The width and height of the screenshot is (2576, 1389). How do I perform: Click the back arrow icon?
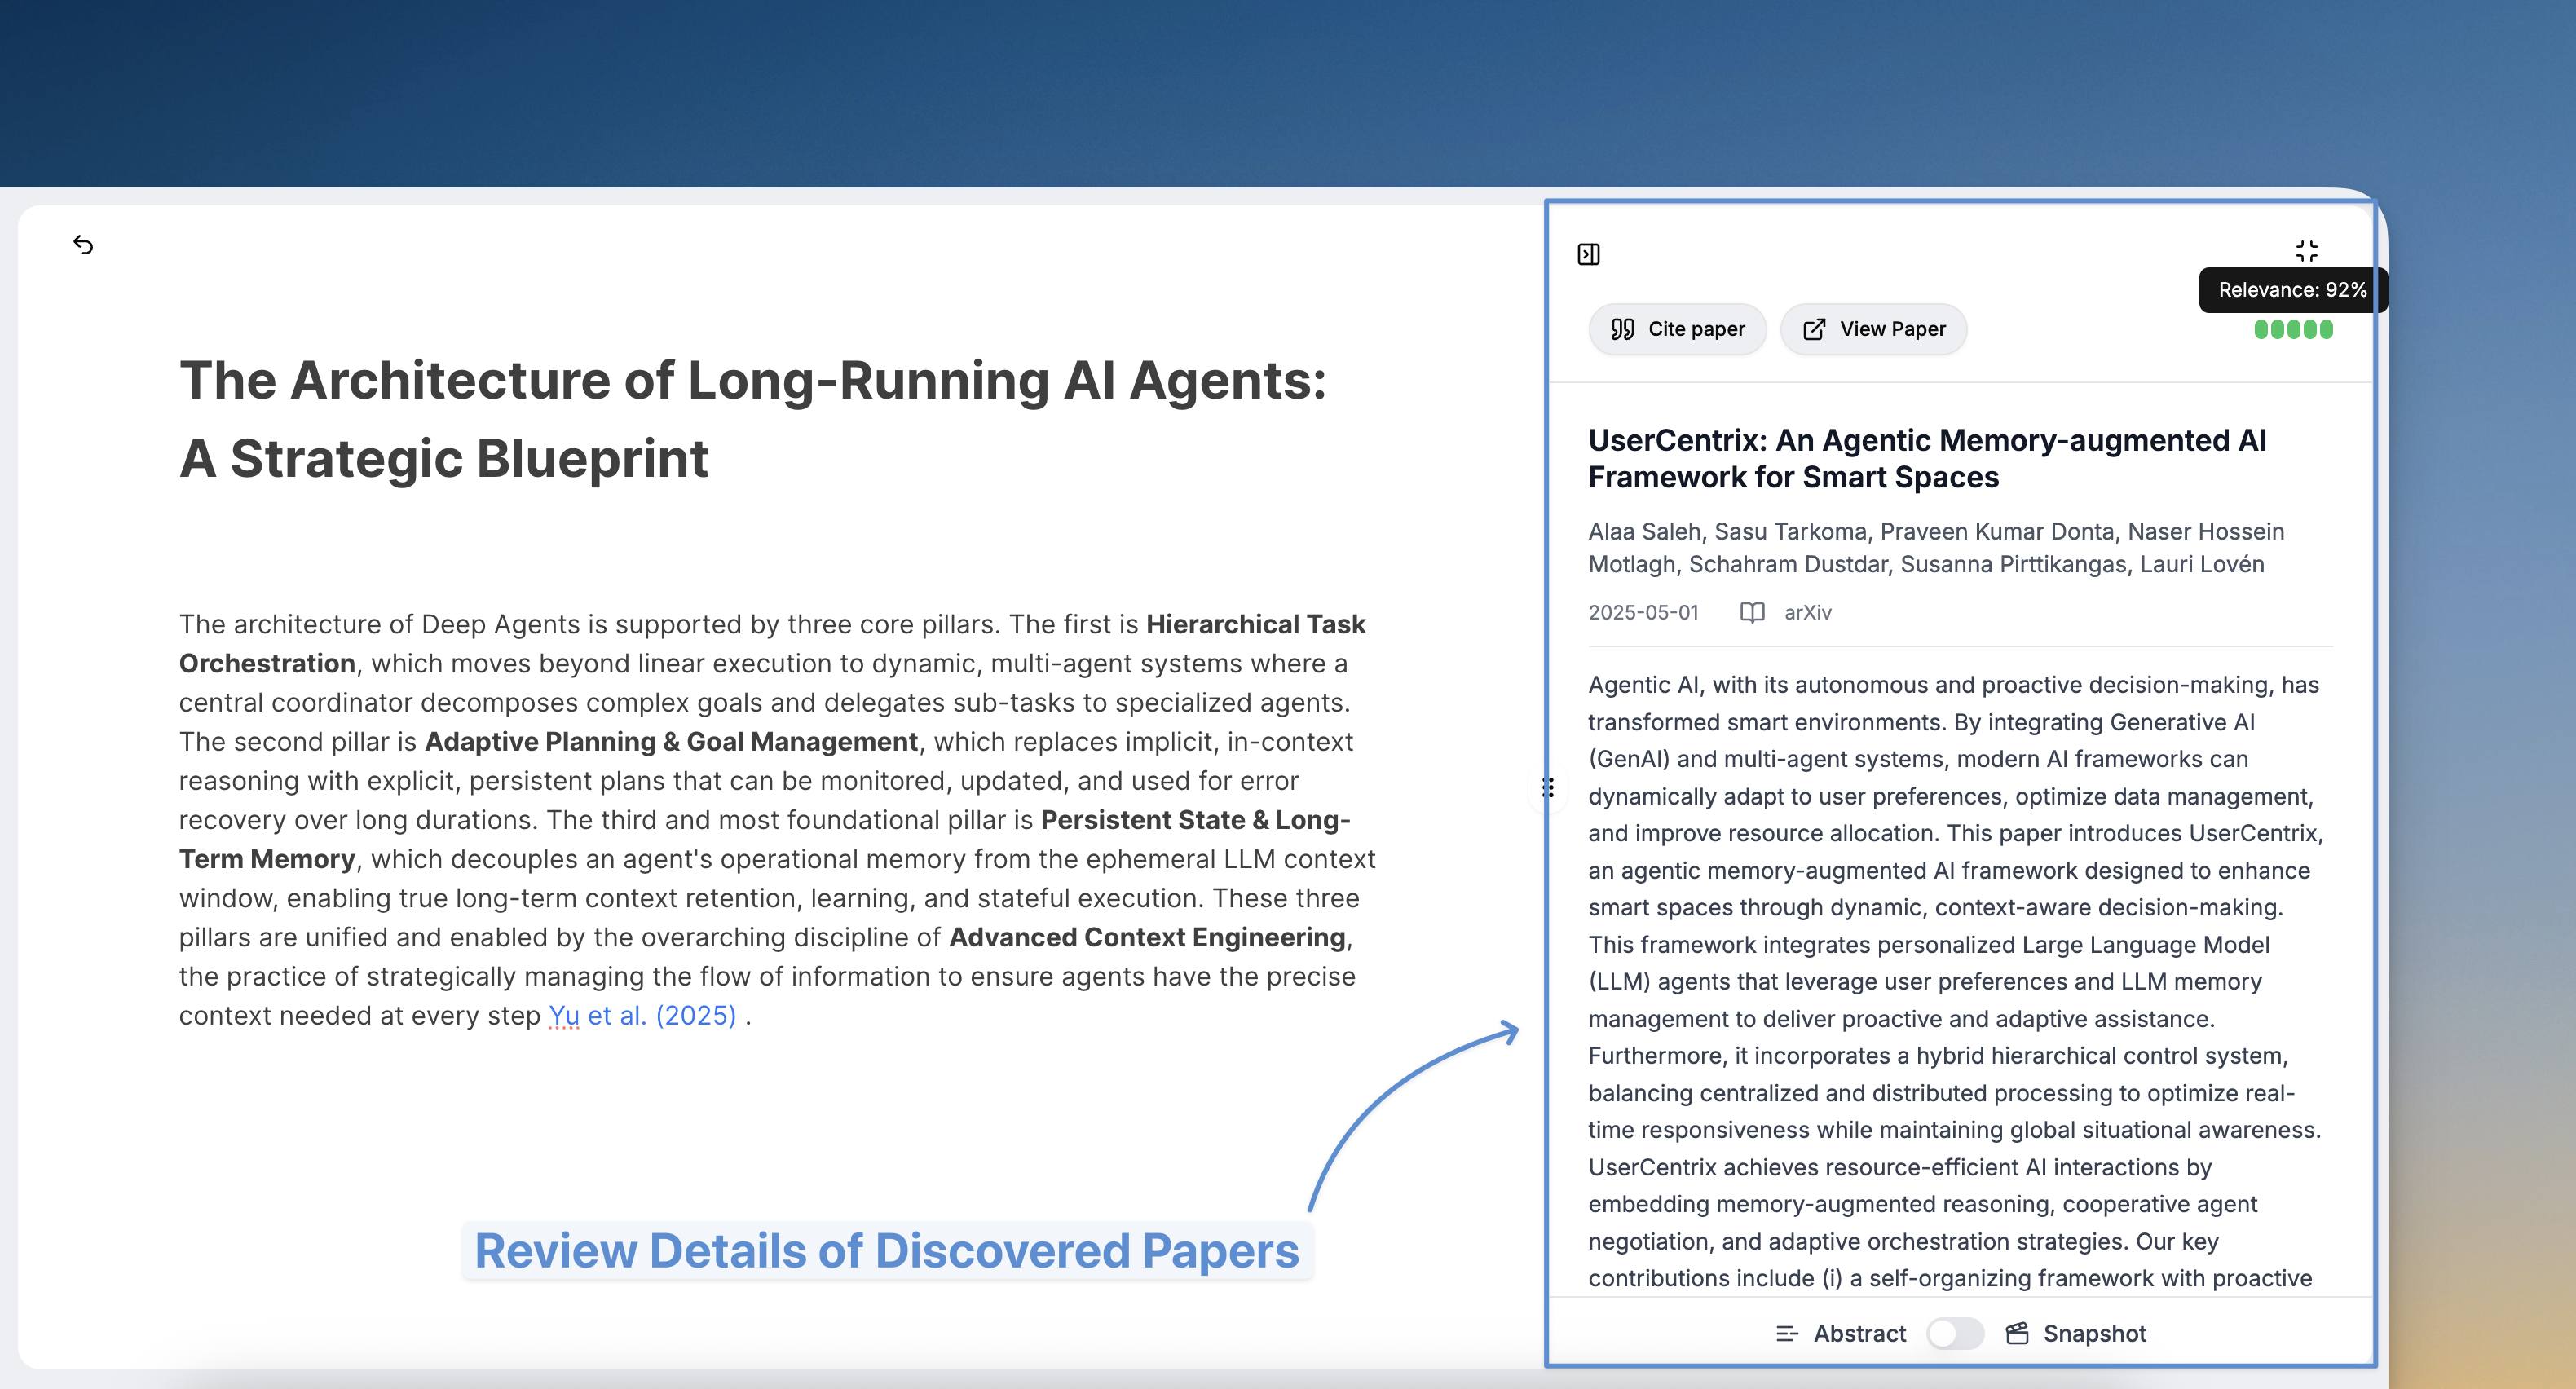(x=83, y=245)
